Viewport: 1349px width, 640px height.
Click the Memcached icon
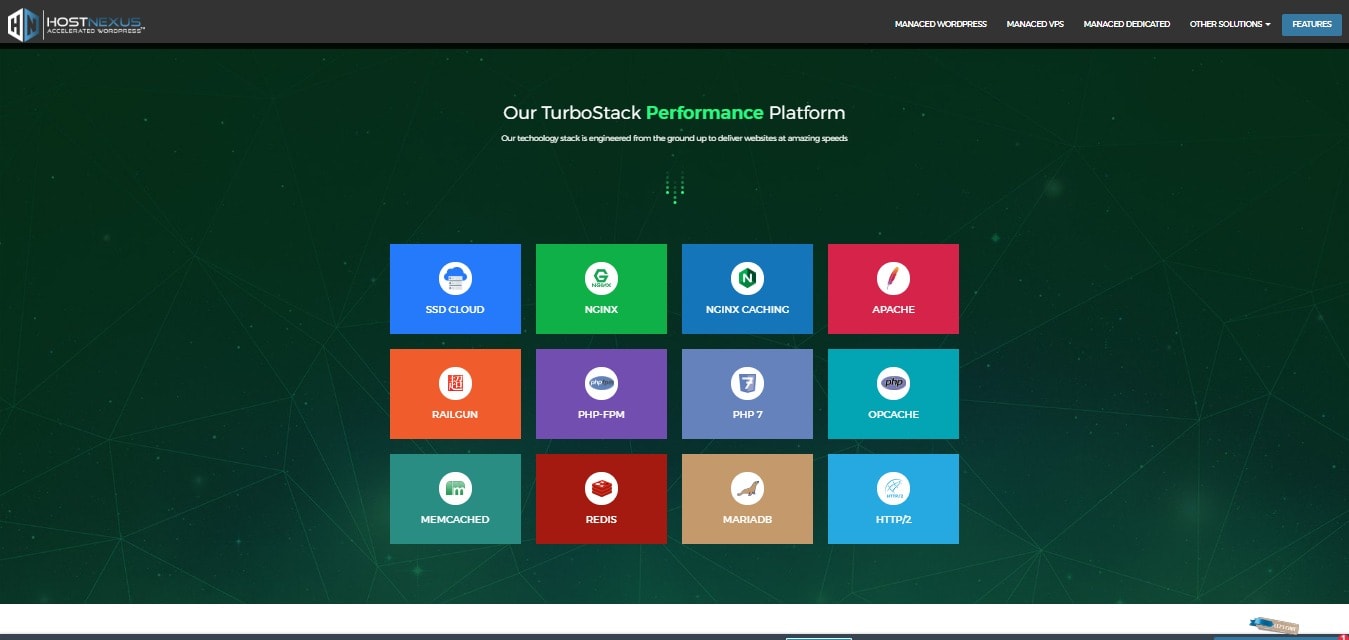[455, 488]
